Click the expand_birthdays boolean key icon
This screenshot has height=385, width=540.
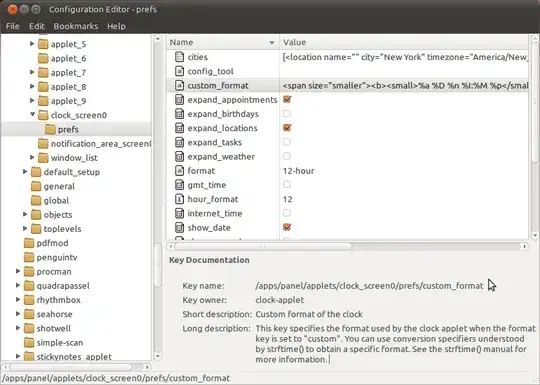coord(179,114)
